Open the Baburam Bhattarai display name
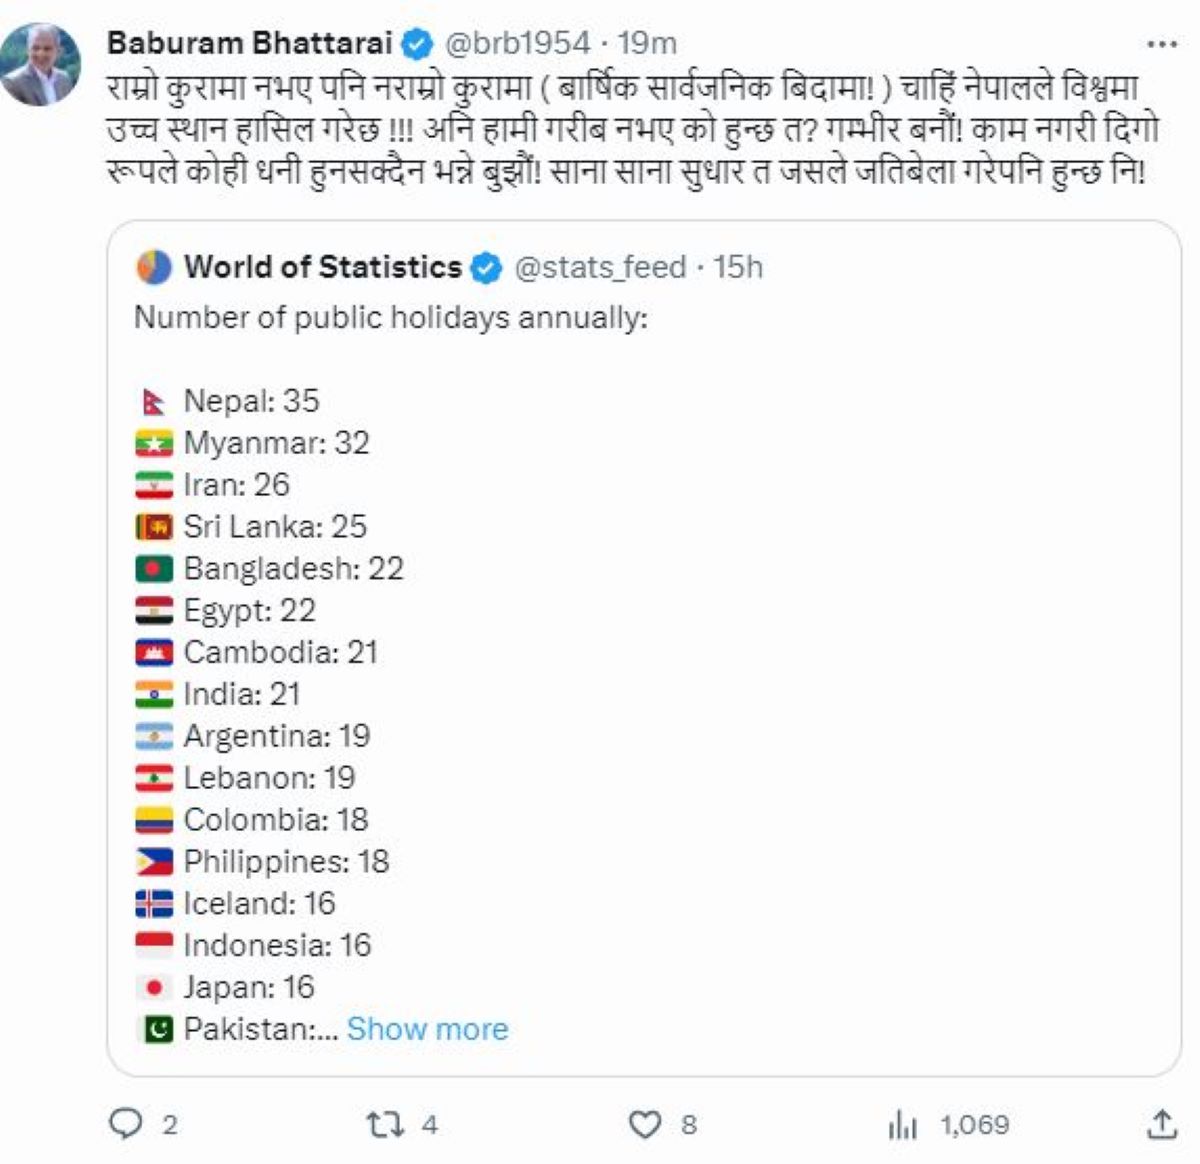This screenshot has width=1200, height=1164. (250, 44)
